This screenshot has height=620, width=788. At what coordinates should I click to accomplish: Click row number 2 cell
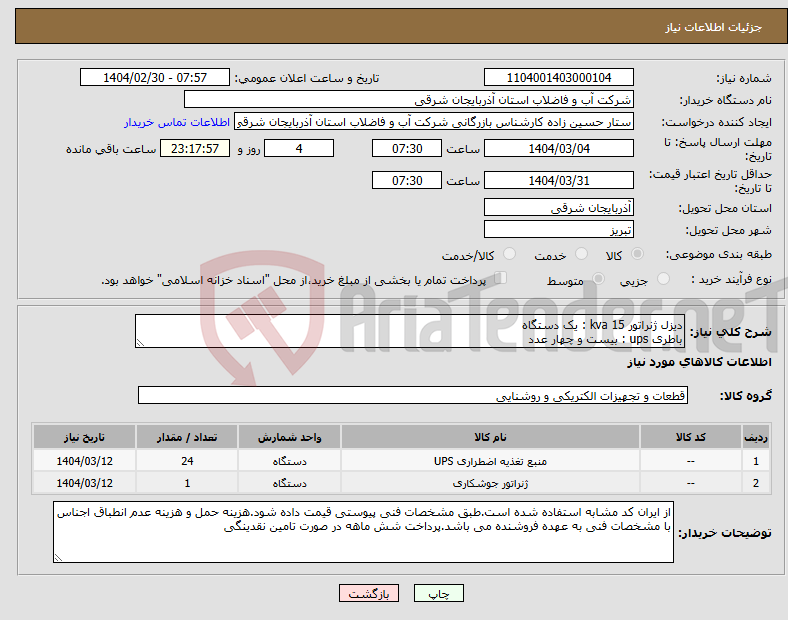[x=756, y=483]
